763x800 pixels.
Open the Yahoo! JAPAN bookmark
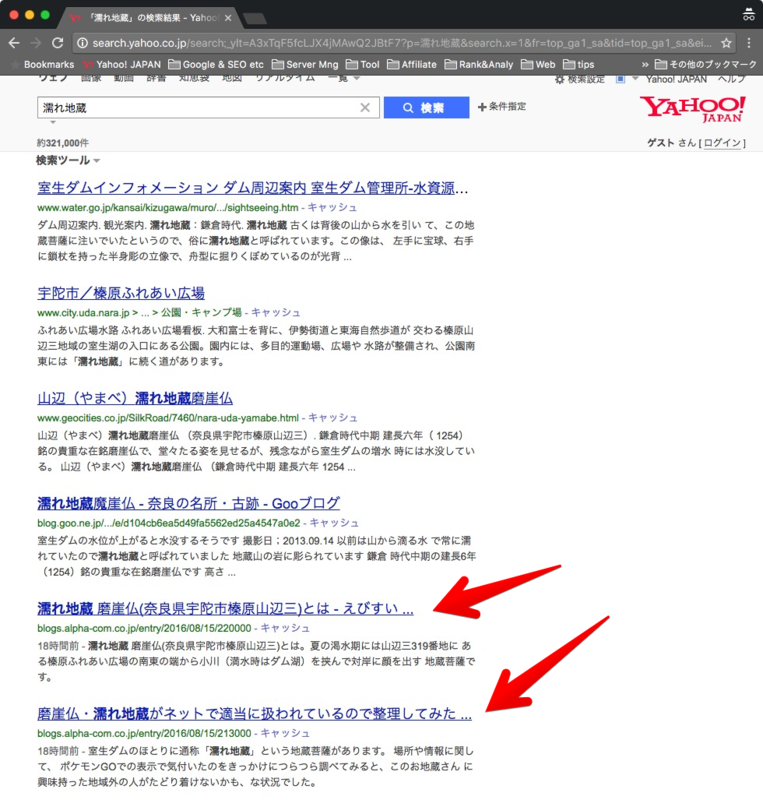pyautogui.click(x=122, y=65)
